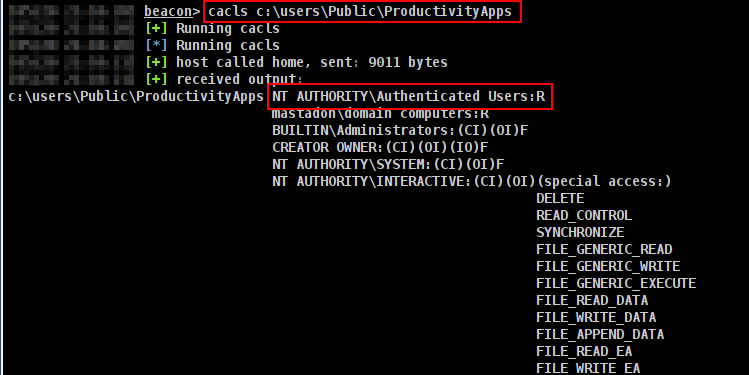Select the Authenticated Users:R entry
Viewport: 749px width, 375px height.
[x=410, y=96]
